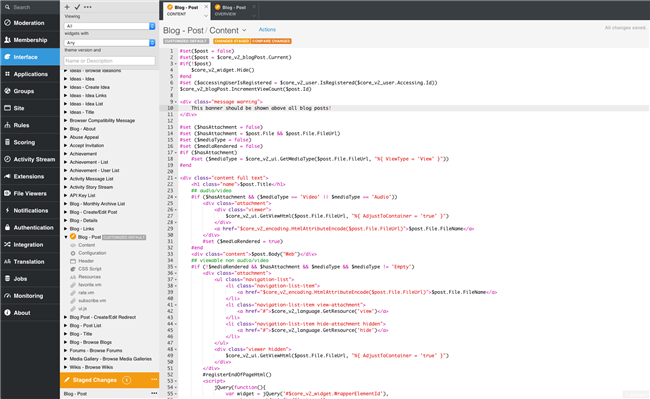Select 'Browser Compatibility Message' widget row
The width and height of the screenshot is (650, 399).
[x=102, y=121]
